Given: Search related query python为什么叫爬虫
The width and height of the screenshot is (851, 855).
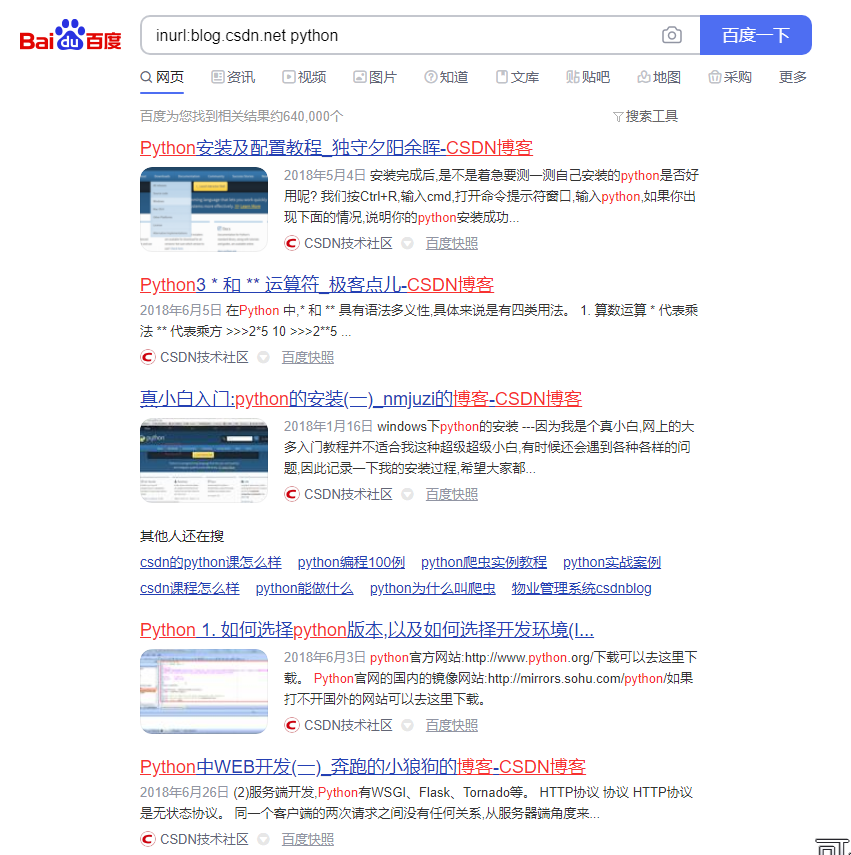Looking at the screenshot, I should [432, 588].
